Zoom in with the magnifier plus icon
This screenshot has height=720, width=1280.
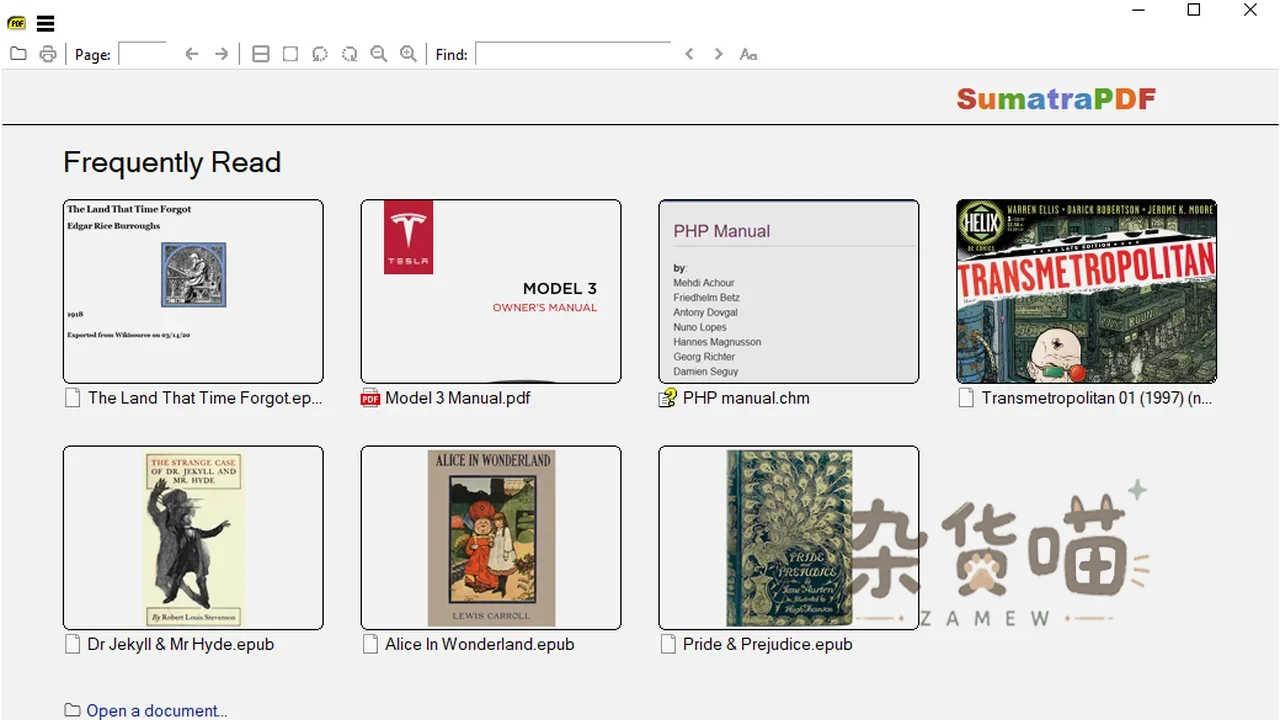[x=408, y=54]
